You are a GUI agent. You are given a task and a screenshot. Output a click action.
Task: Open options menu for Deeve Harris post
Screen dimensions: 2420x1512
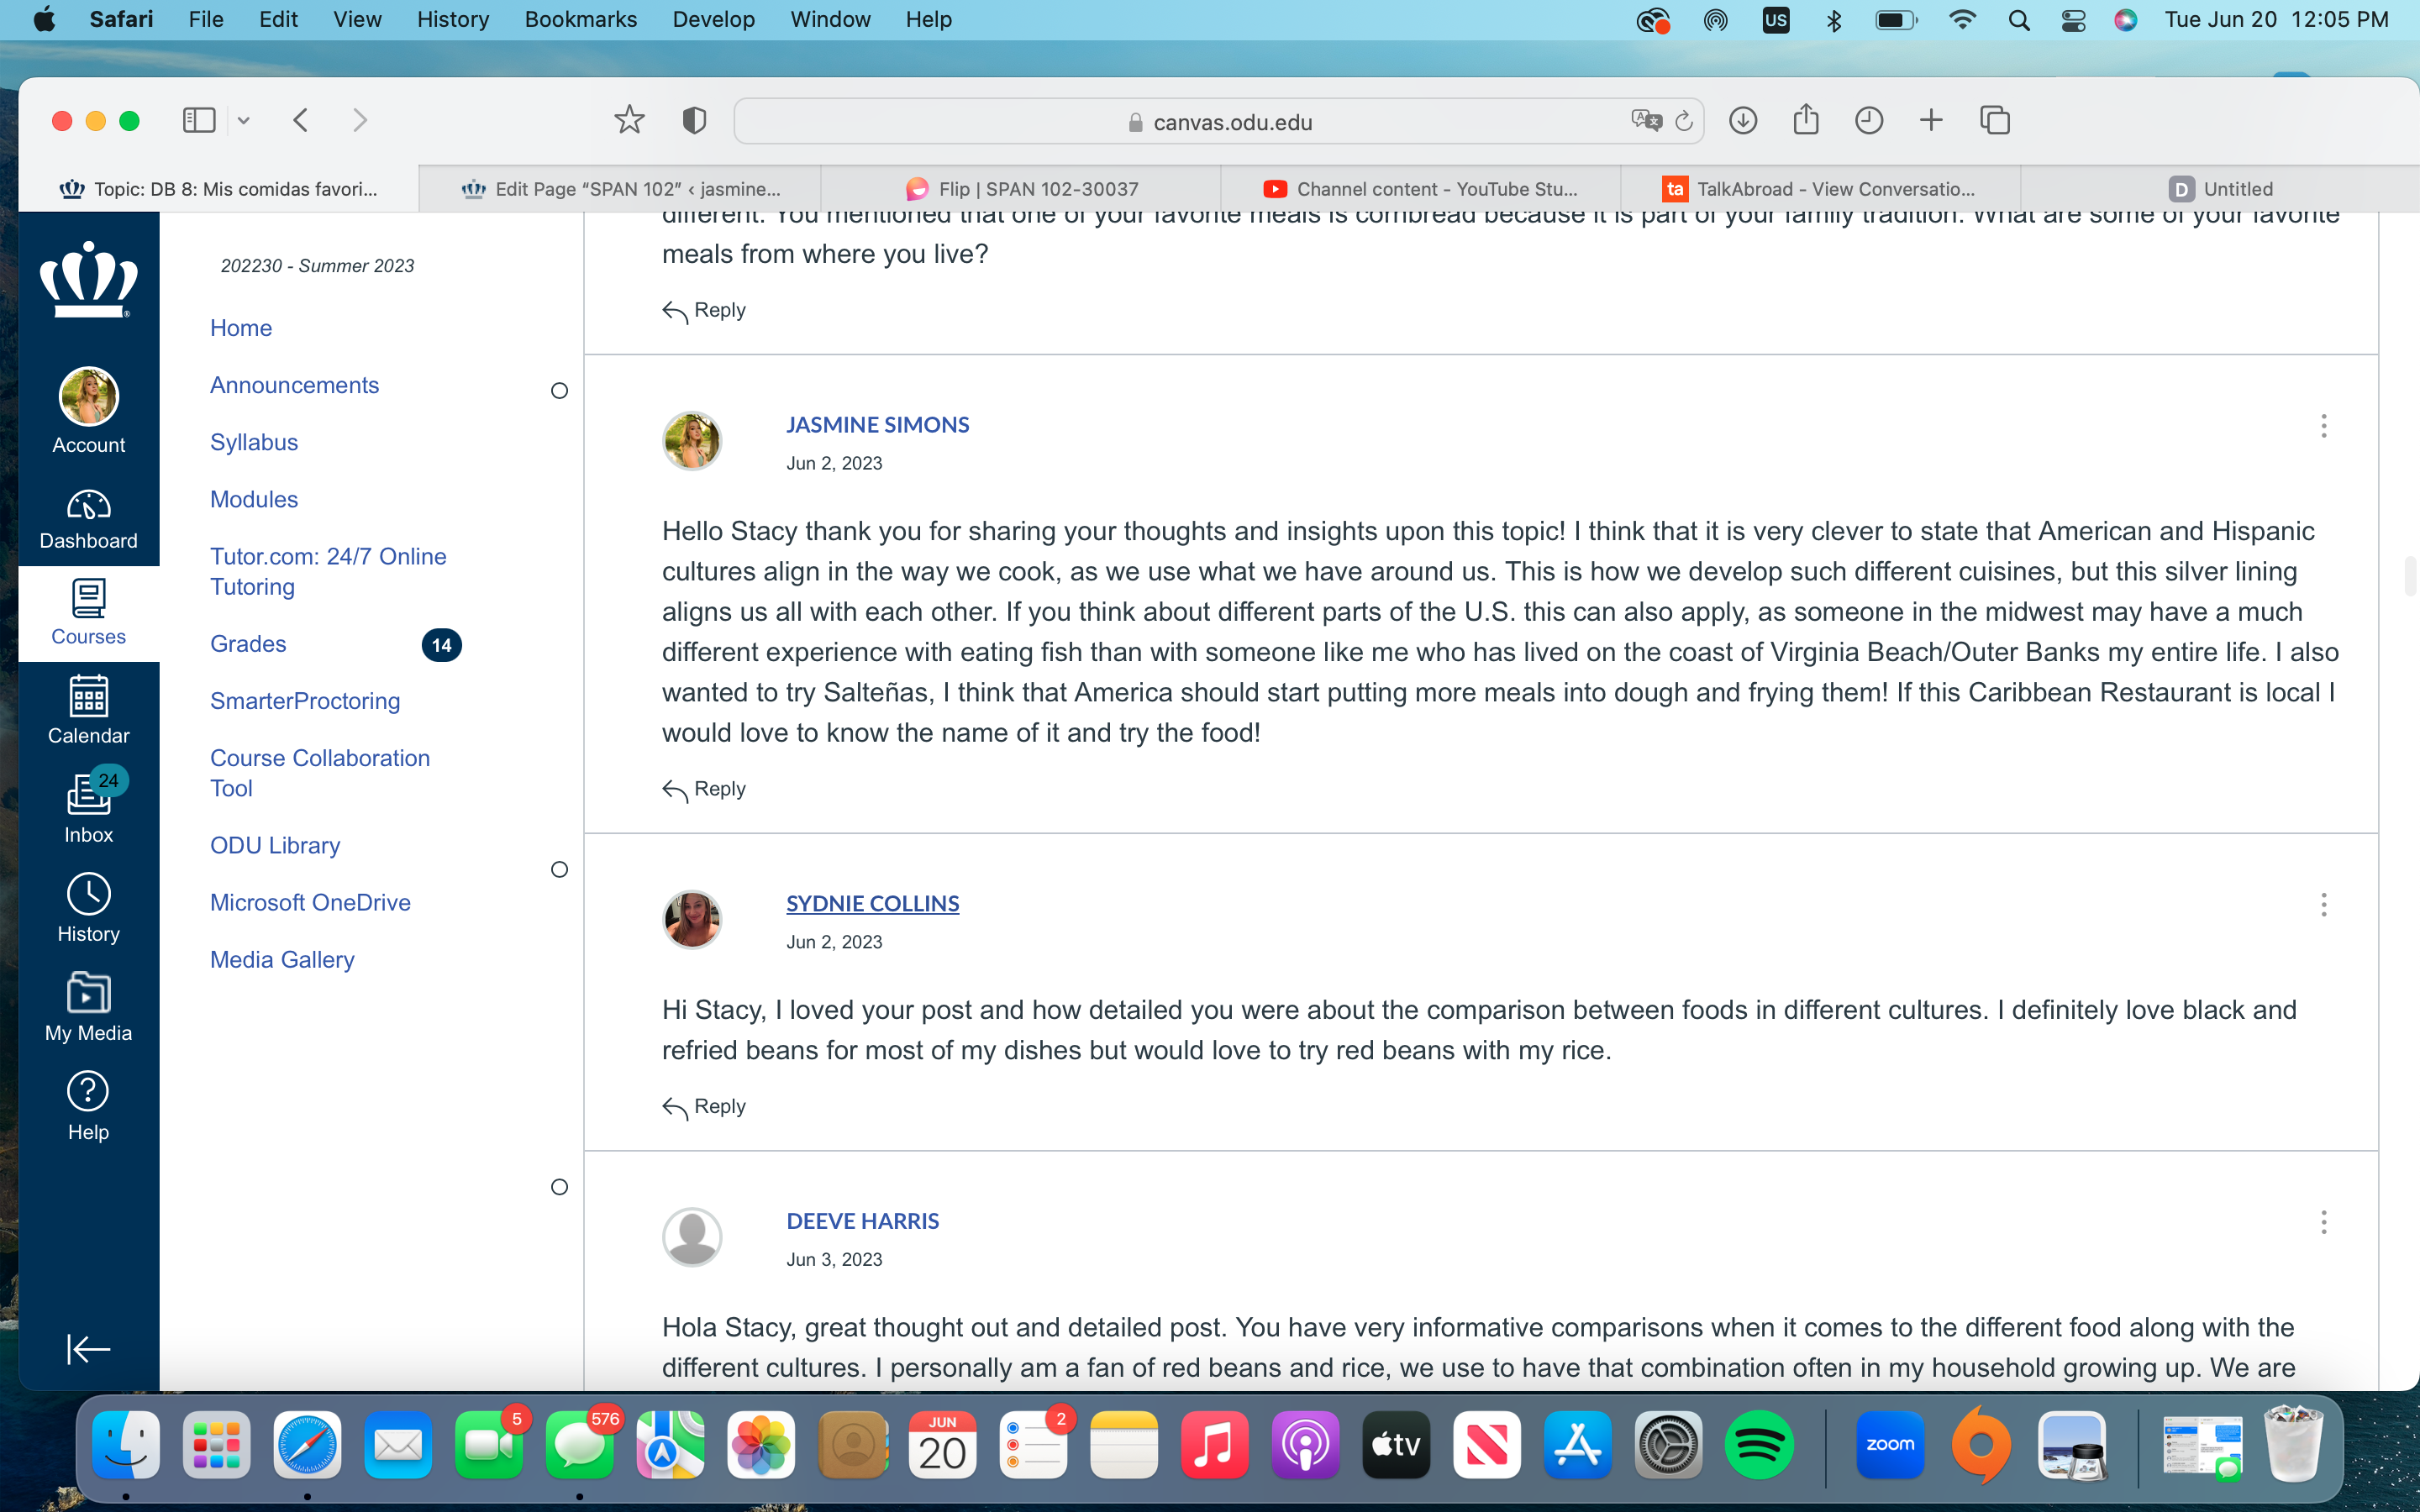(2324, 1222)
